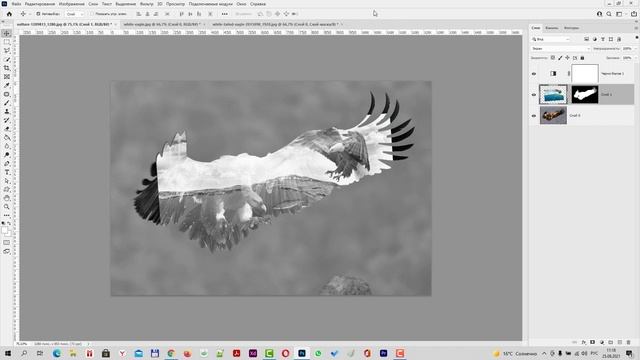640x360 pixels.
Task: Open the opacity dropdown arrow
Action: [x=636, y=49]
